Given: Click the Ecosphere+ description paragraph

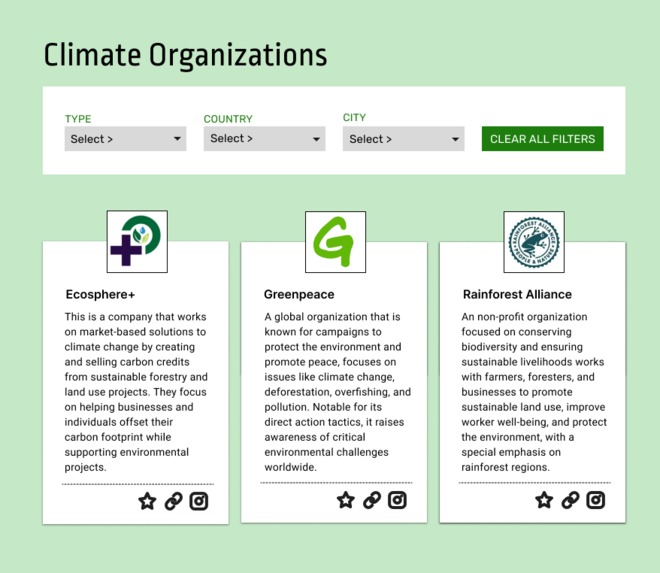Looking at the screenshot, I should (136, 392).
